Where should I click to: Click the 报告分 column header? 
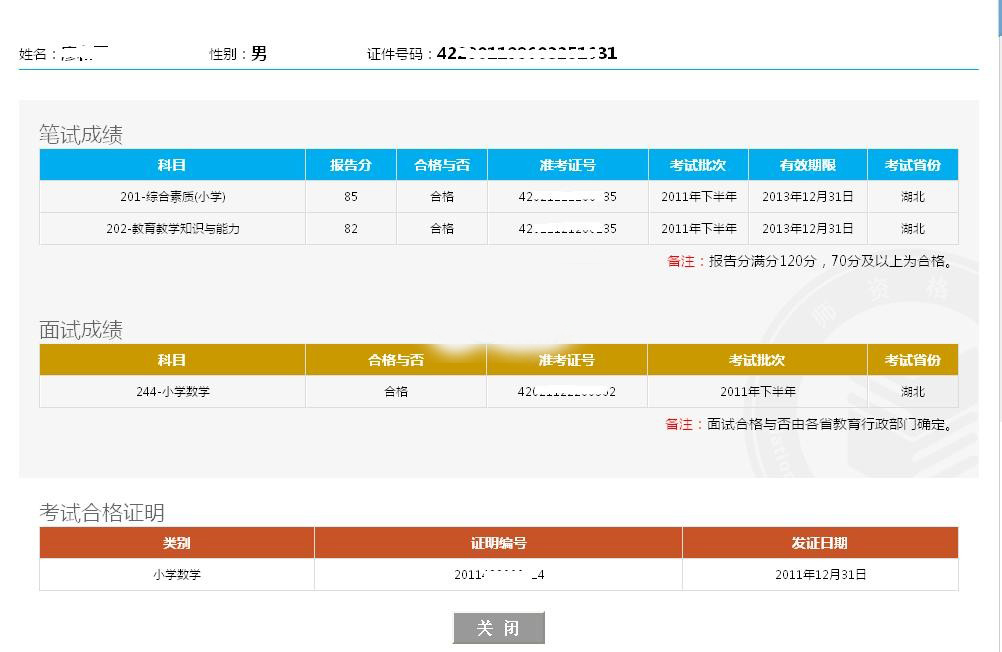coord(350,165)
